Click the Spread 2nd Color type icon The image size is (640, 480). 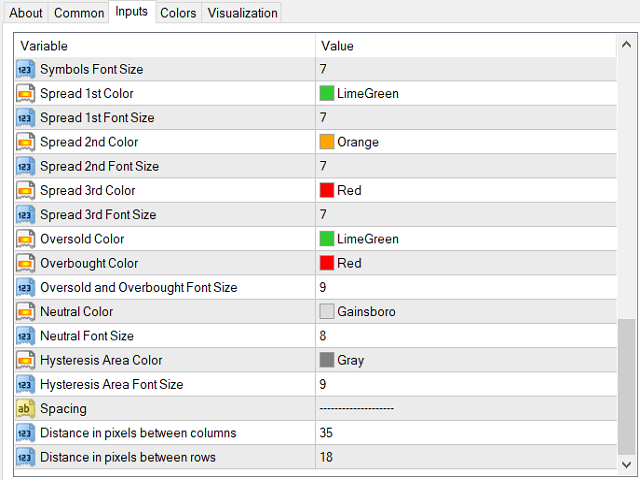point(26,142)
